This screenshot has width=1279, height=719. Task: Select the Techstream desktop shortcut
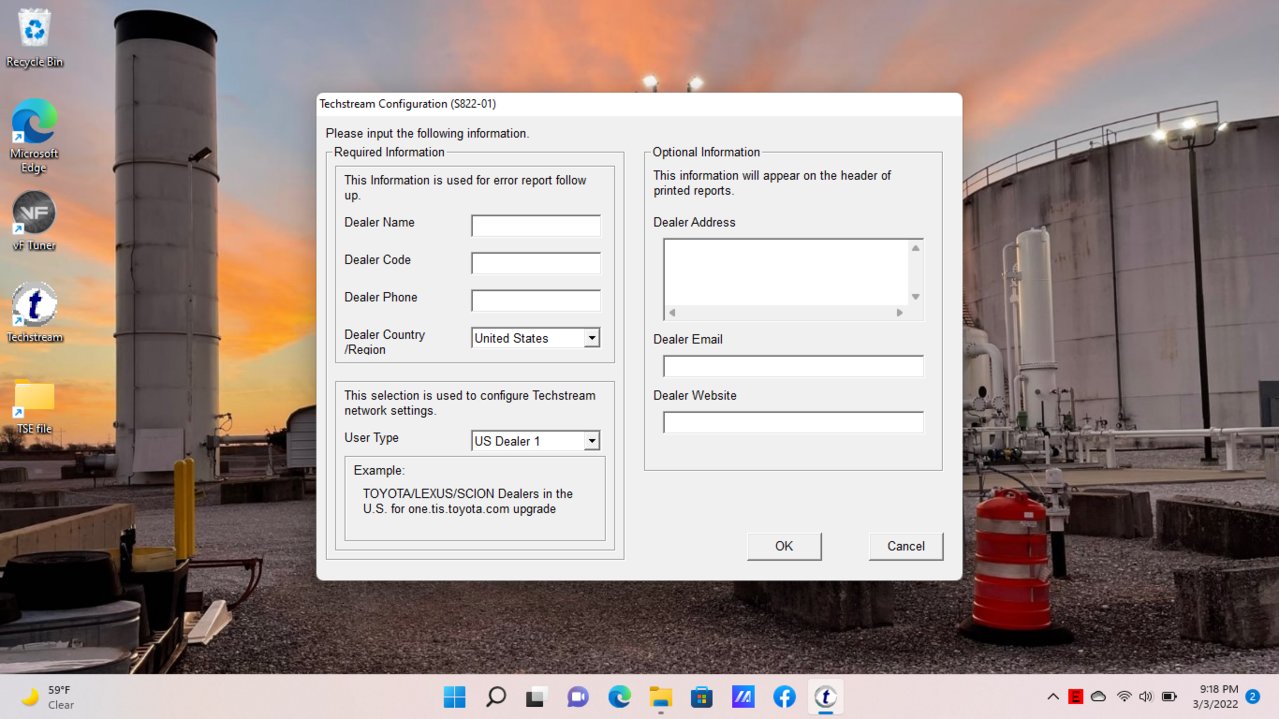coord(34,313)
